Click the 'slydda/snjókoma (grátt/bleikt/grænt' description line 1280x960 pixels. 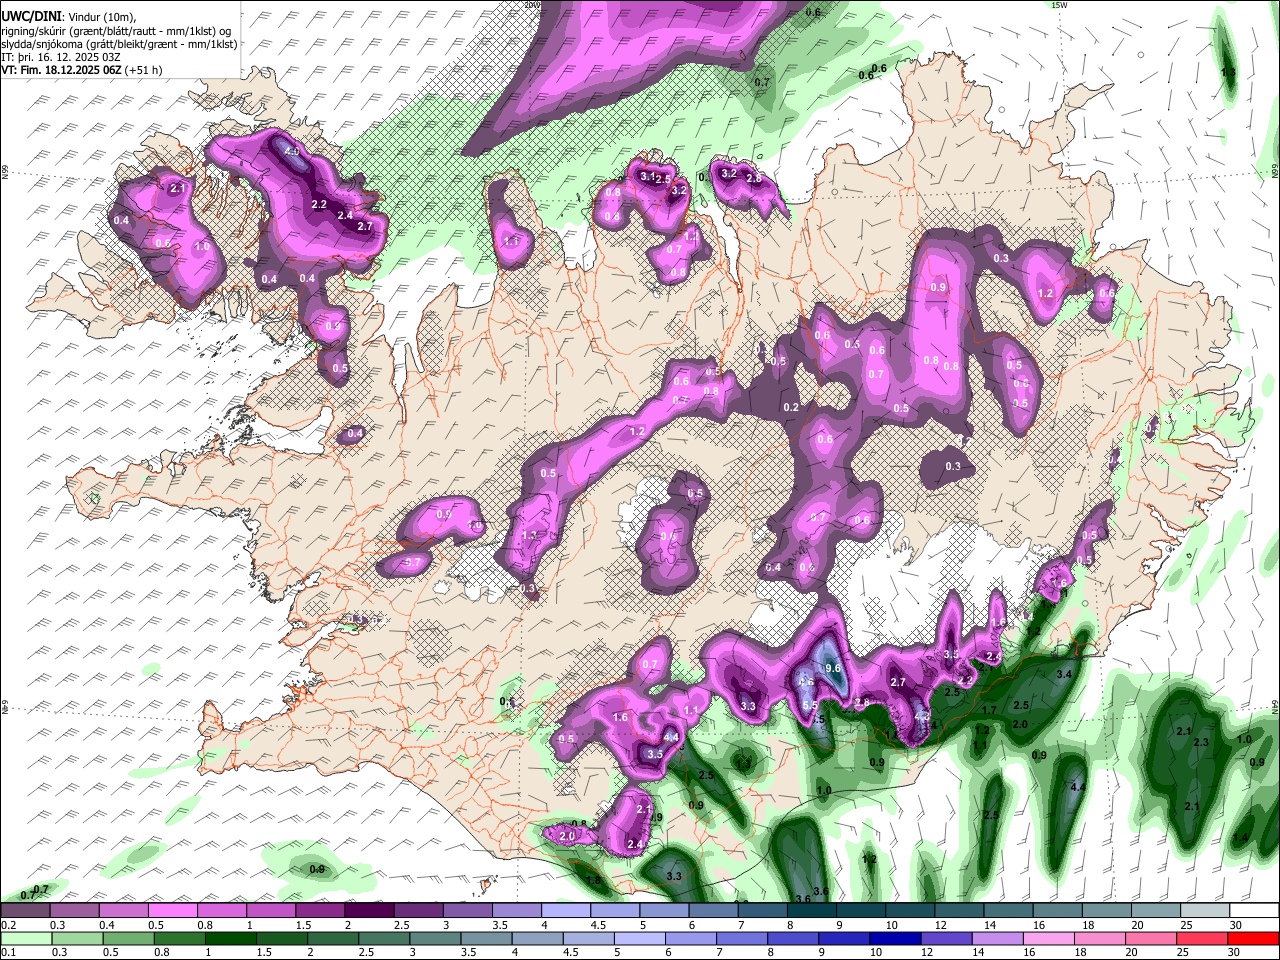click(x=119, y=44)
